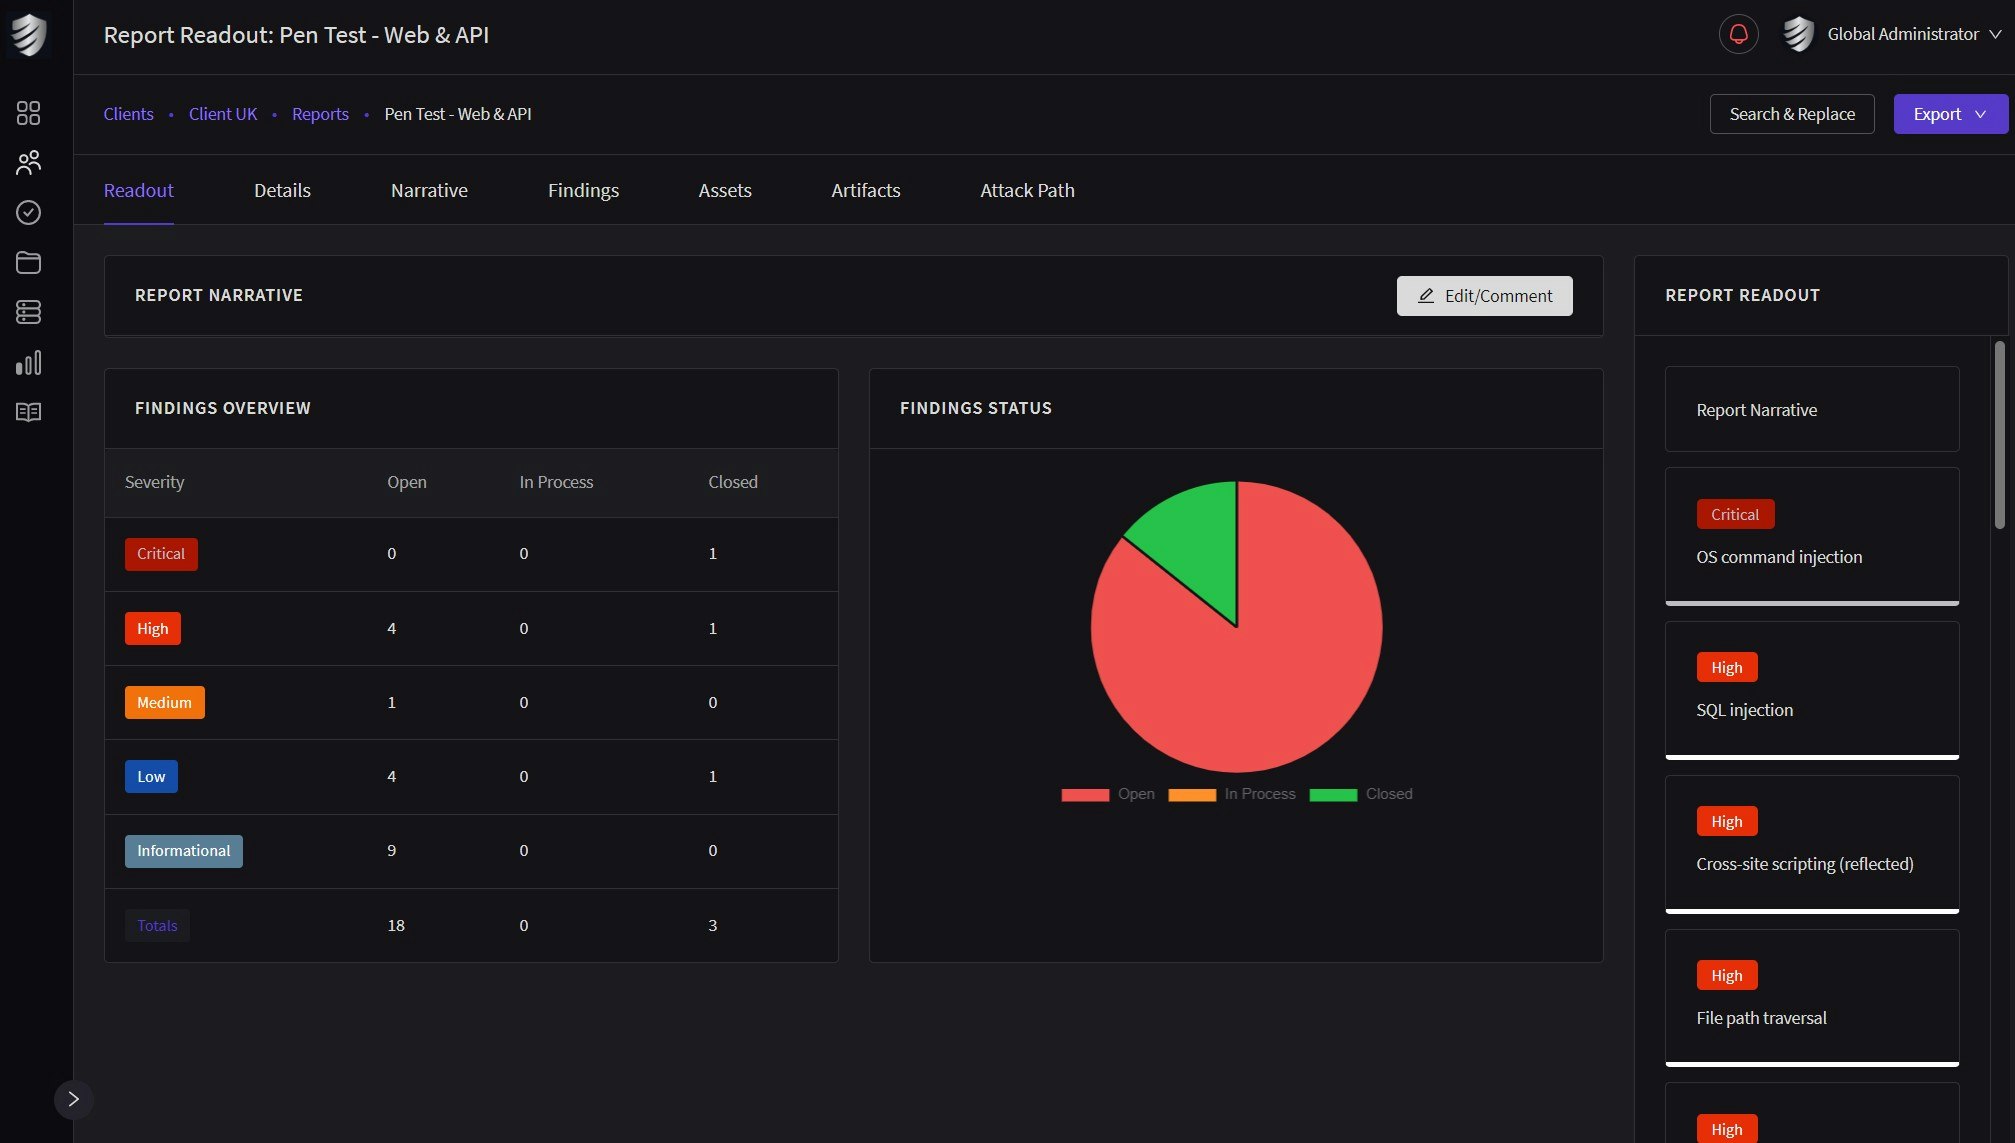
Task: Click the Totals label in overview table
Action: coord(157,926)
